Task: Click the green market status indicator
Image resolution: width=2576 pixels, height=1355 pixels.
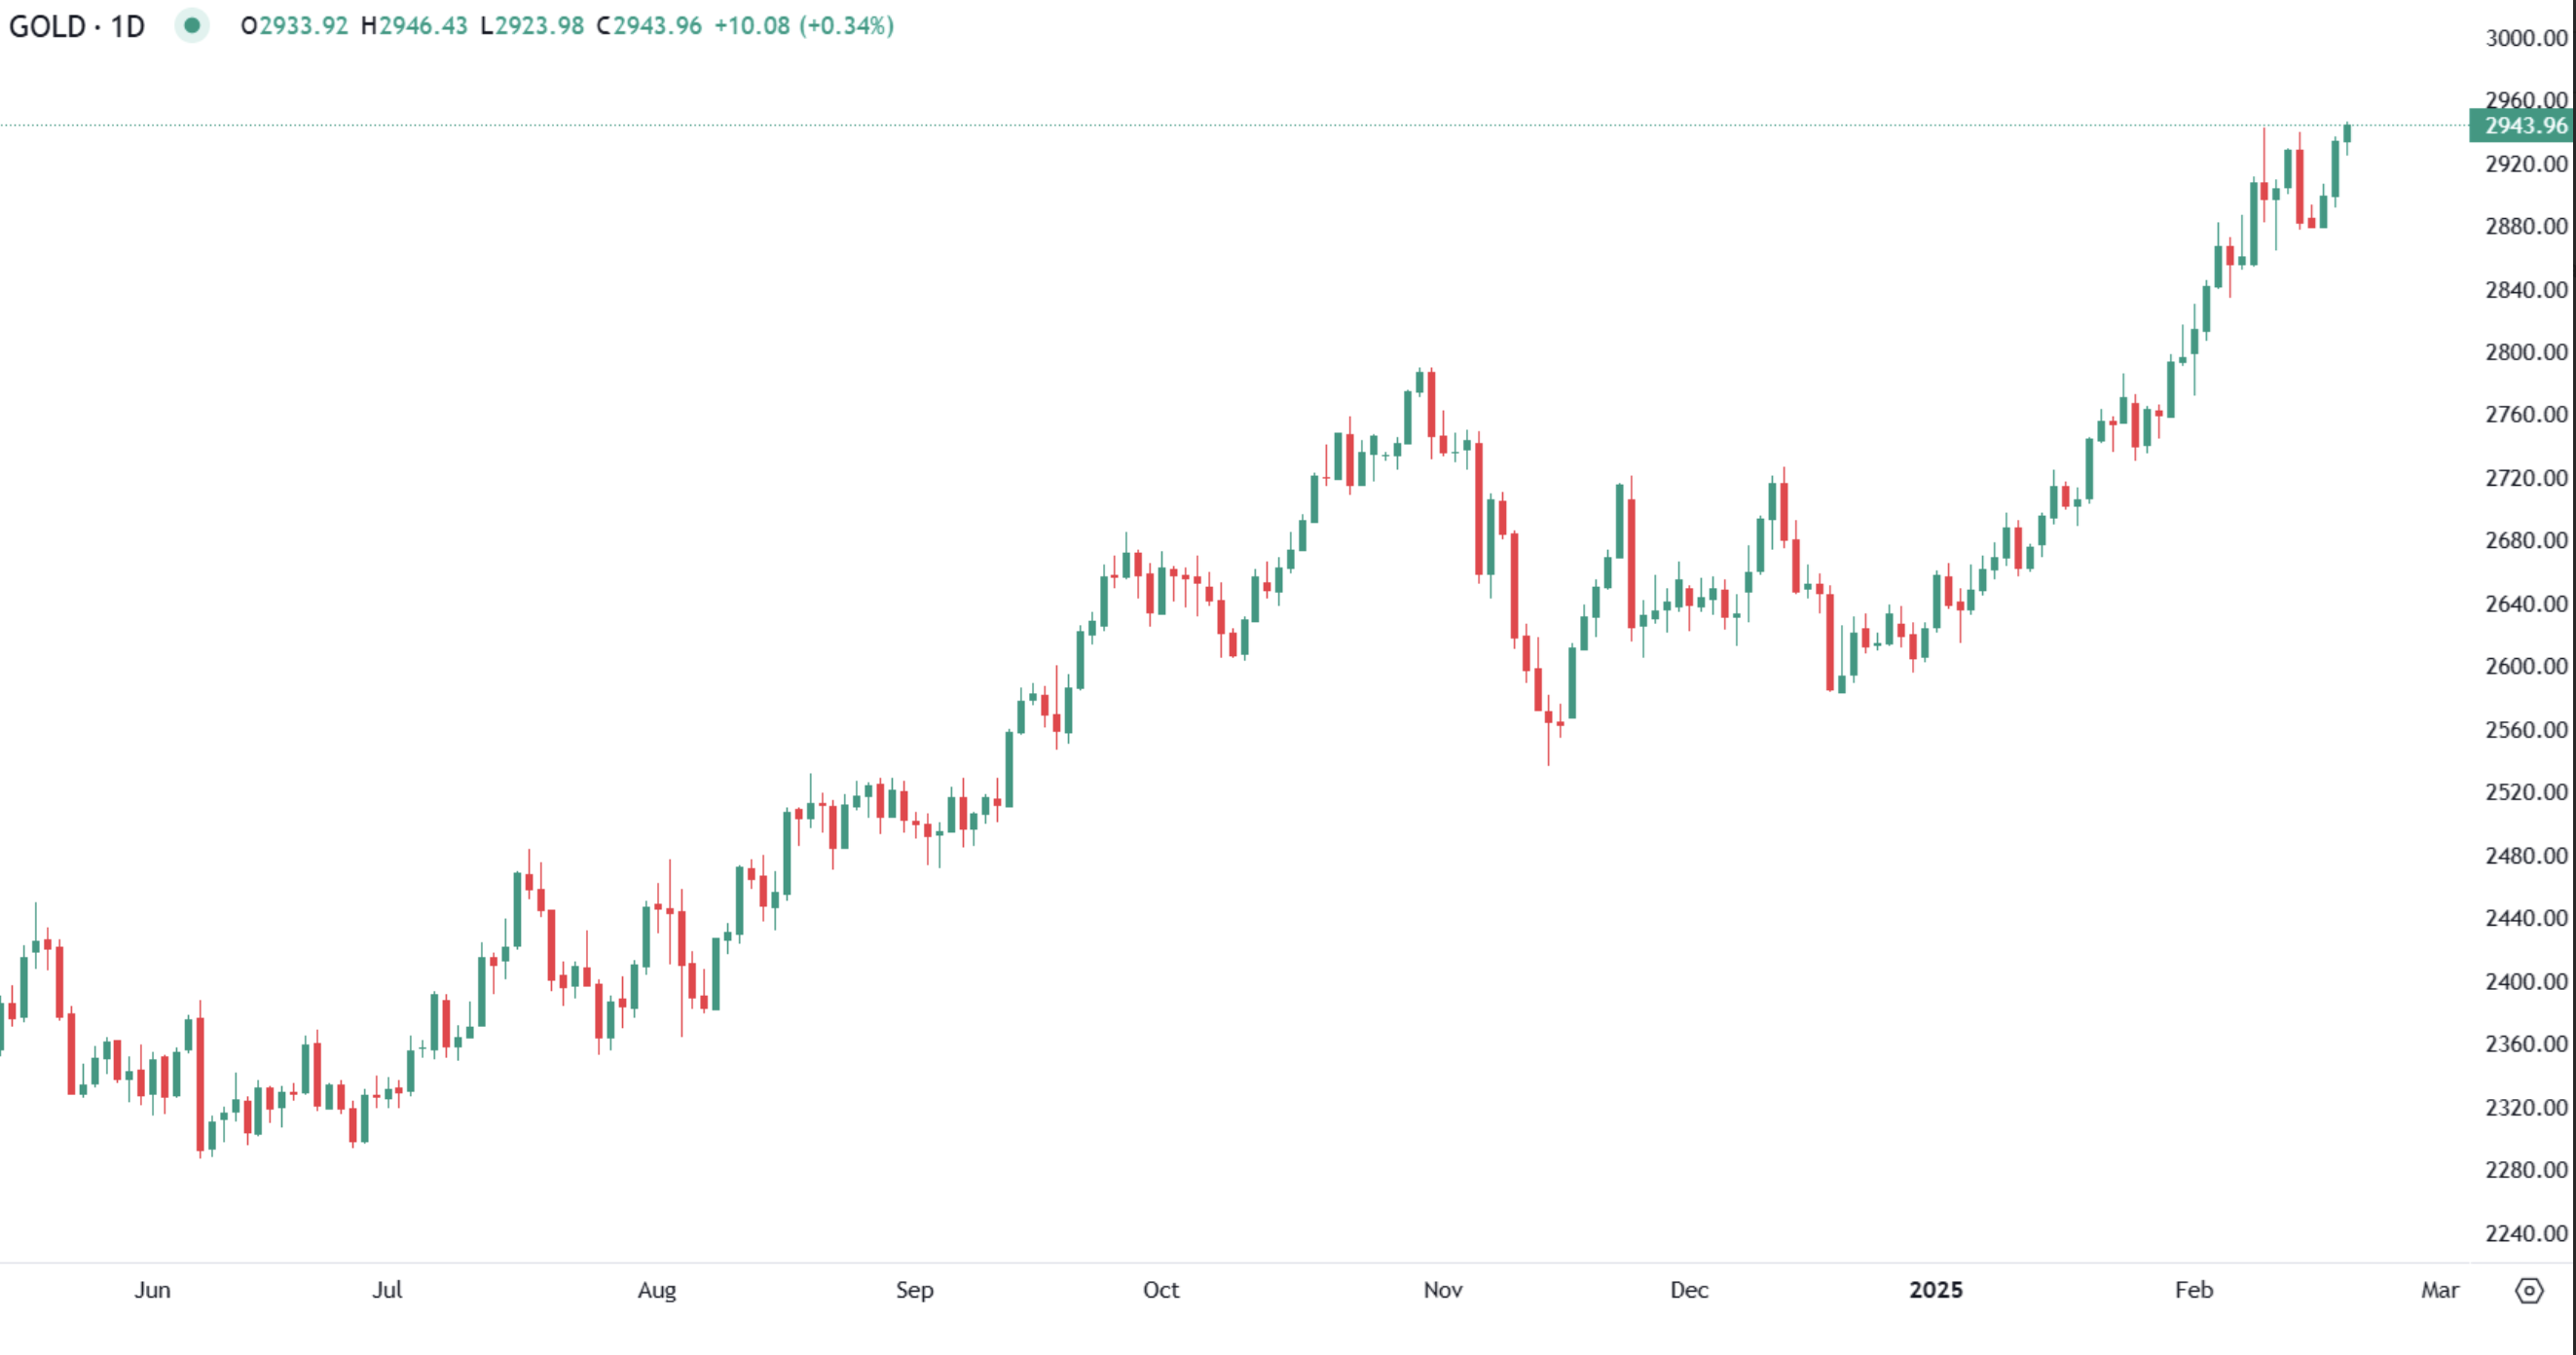Action: 191,25
